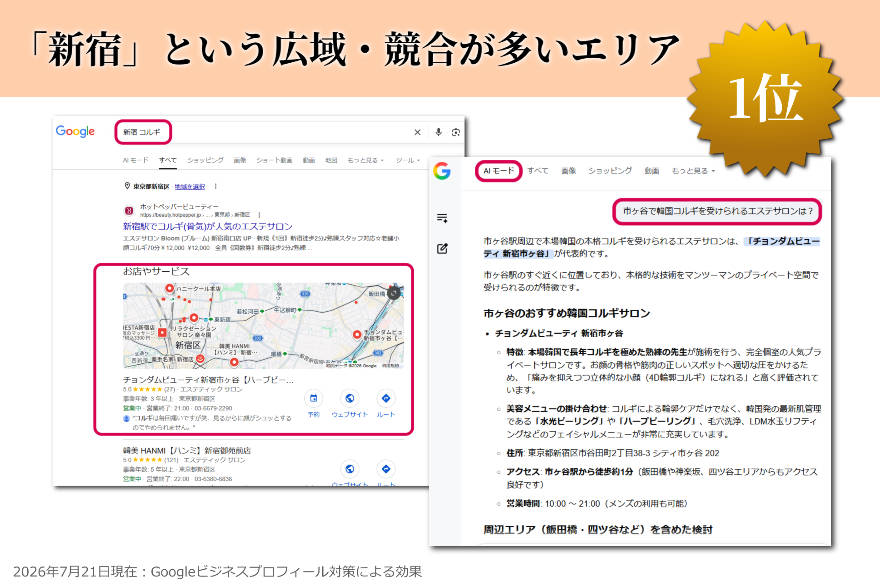This screenshot has width=880, height=587.
Task: Click the 住所: 東京都新宿区市谷田町 line
Action: [613, 453]
